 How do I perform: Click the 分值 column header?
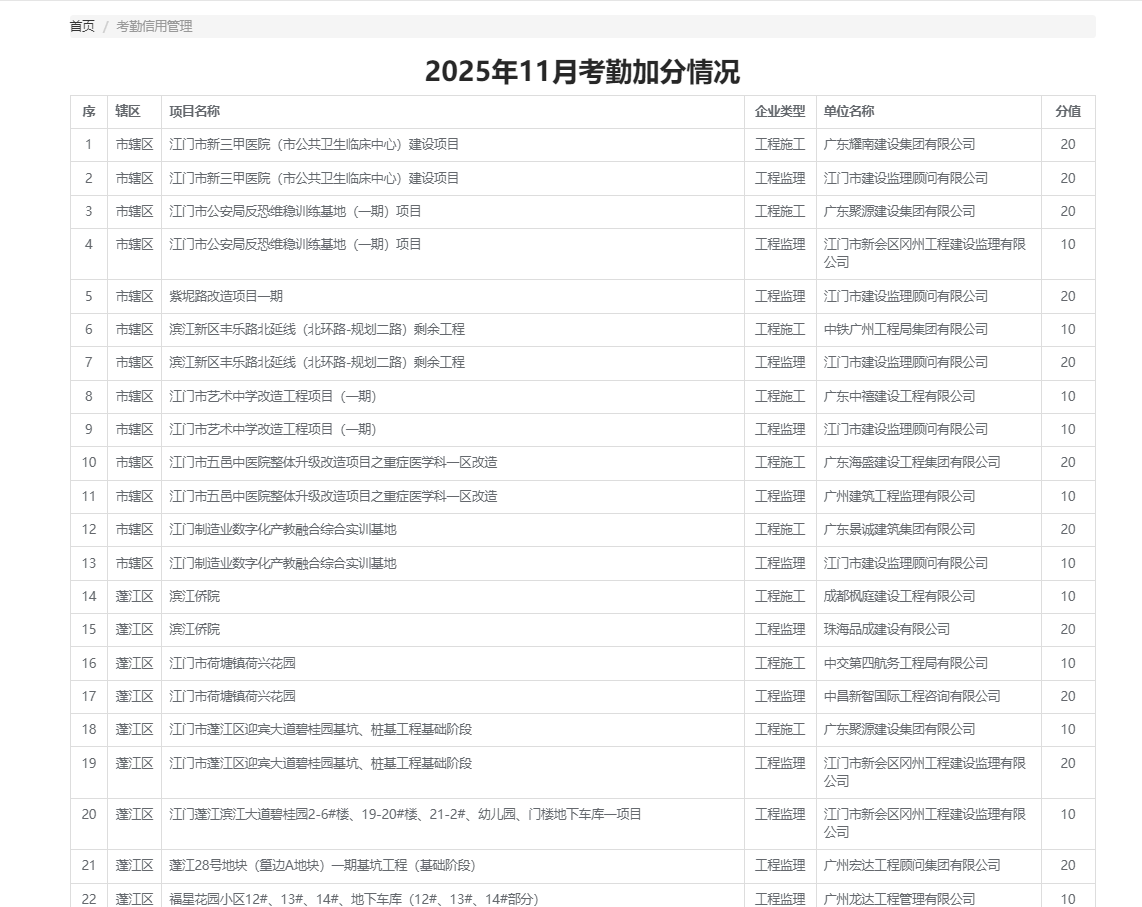tap(1067, 111)
